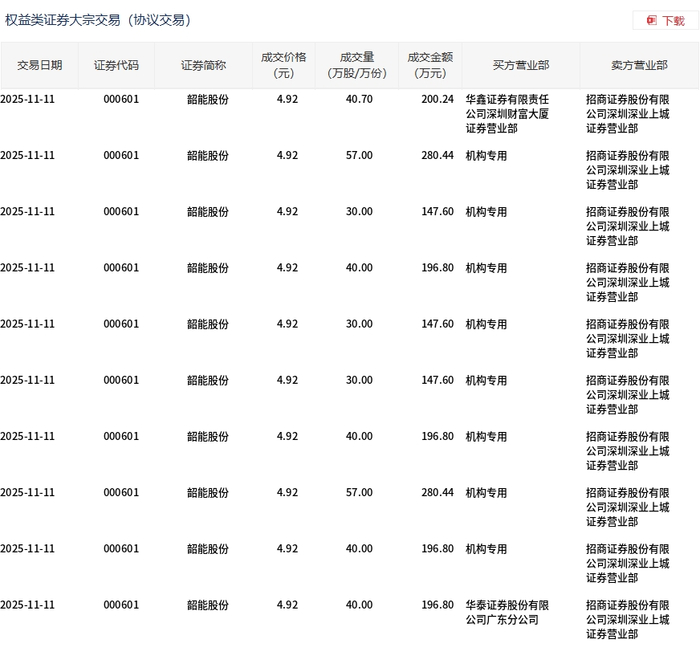Click the date in the 华泰证券 row
Image resolution: width=700 pixels, height=652 pixels.
click(x=27, y=605)
